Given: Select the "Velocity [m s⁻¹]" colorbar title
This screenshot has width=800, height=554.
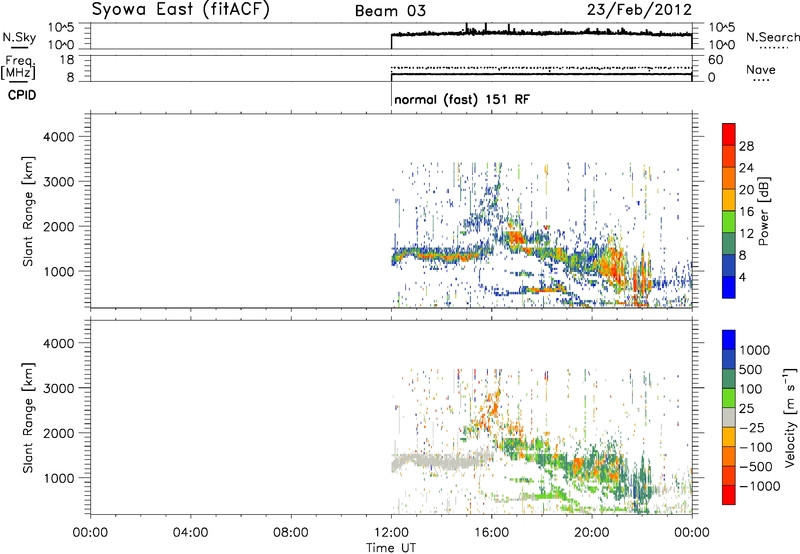Looking at the screenshot, I should [790, 418].
